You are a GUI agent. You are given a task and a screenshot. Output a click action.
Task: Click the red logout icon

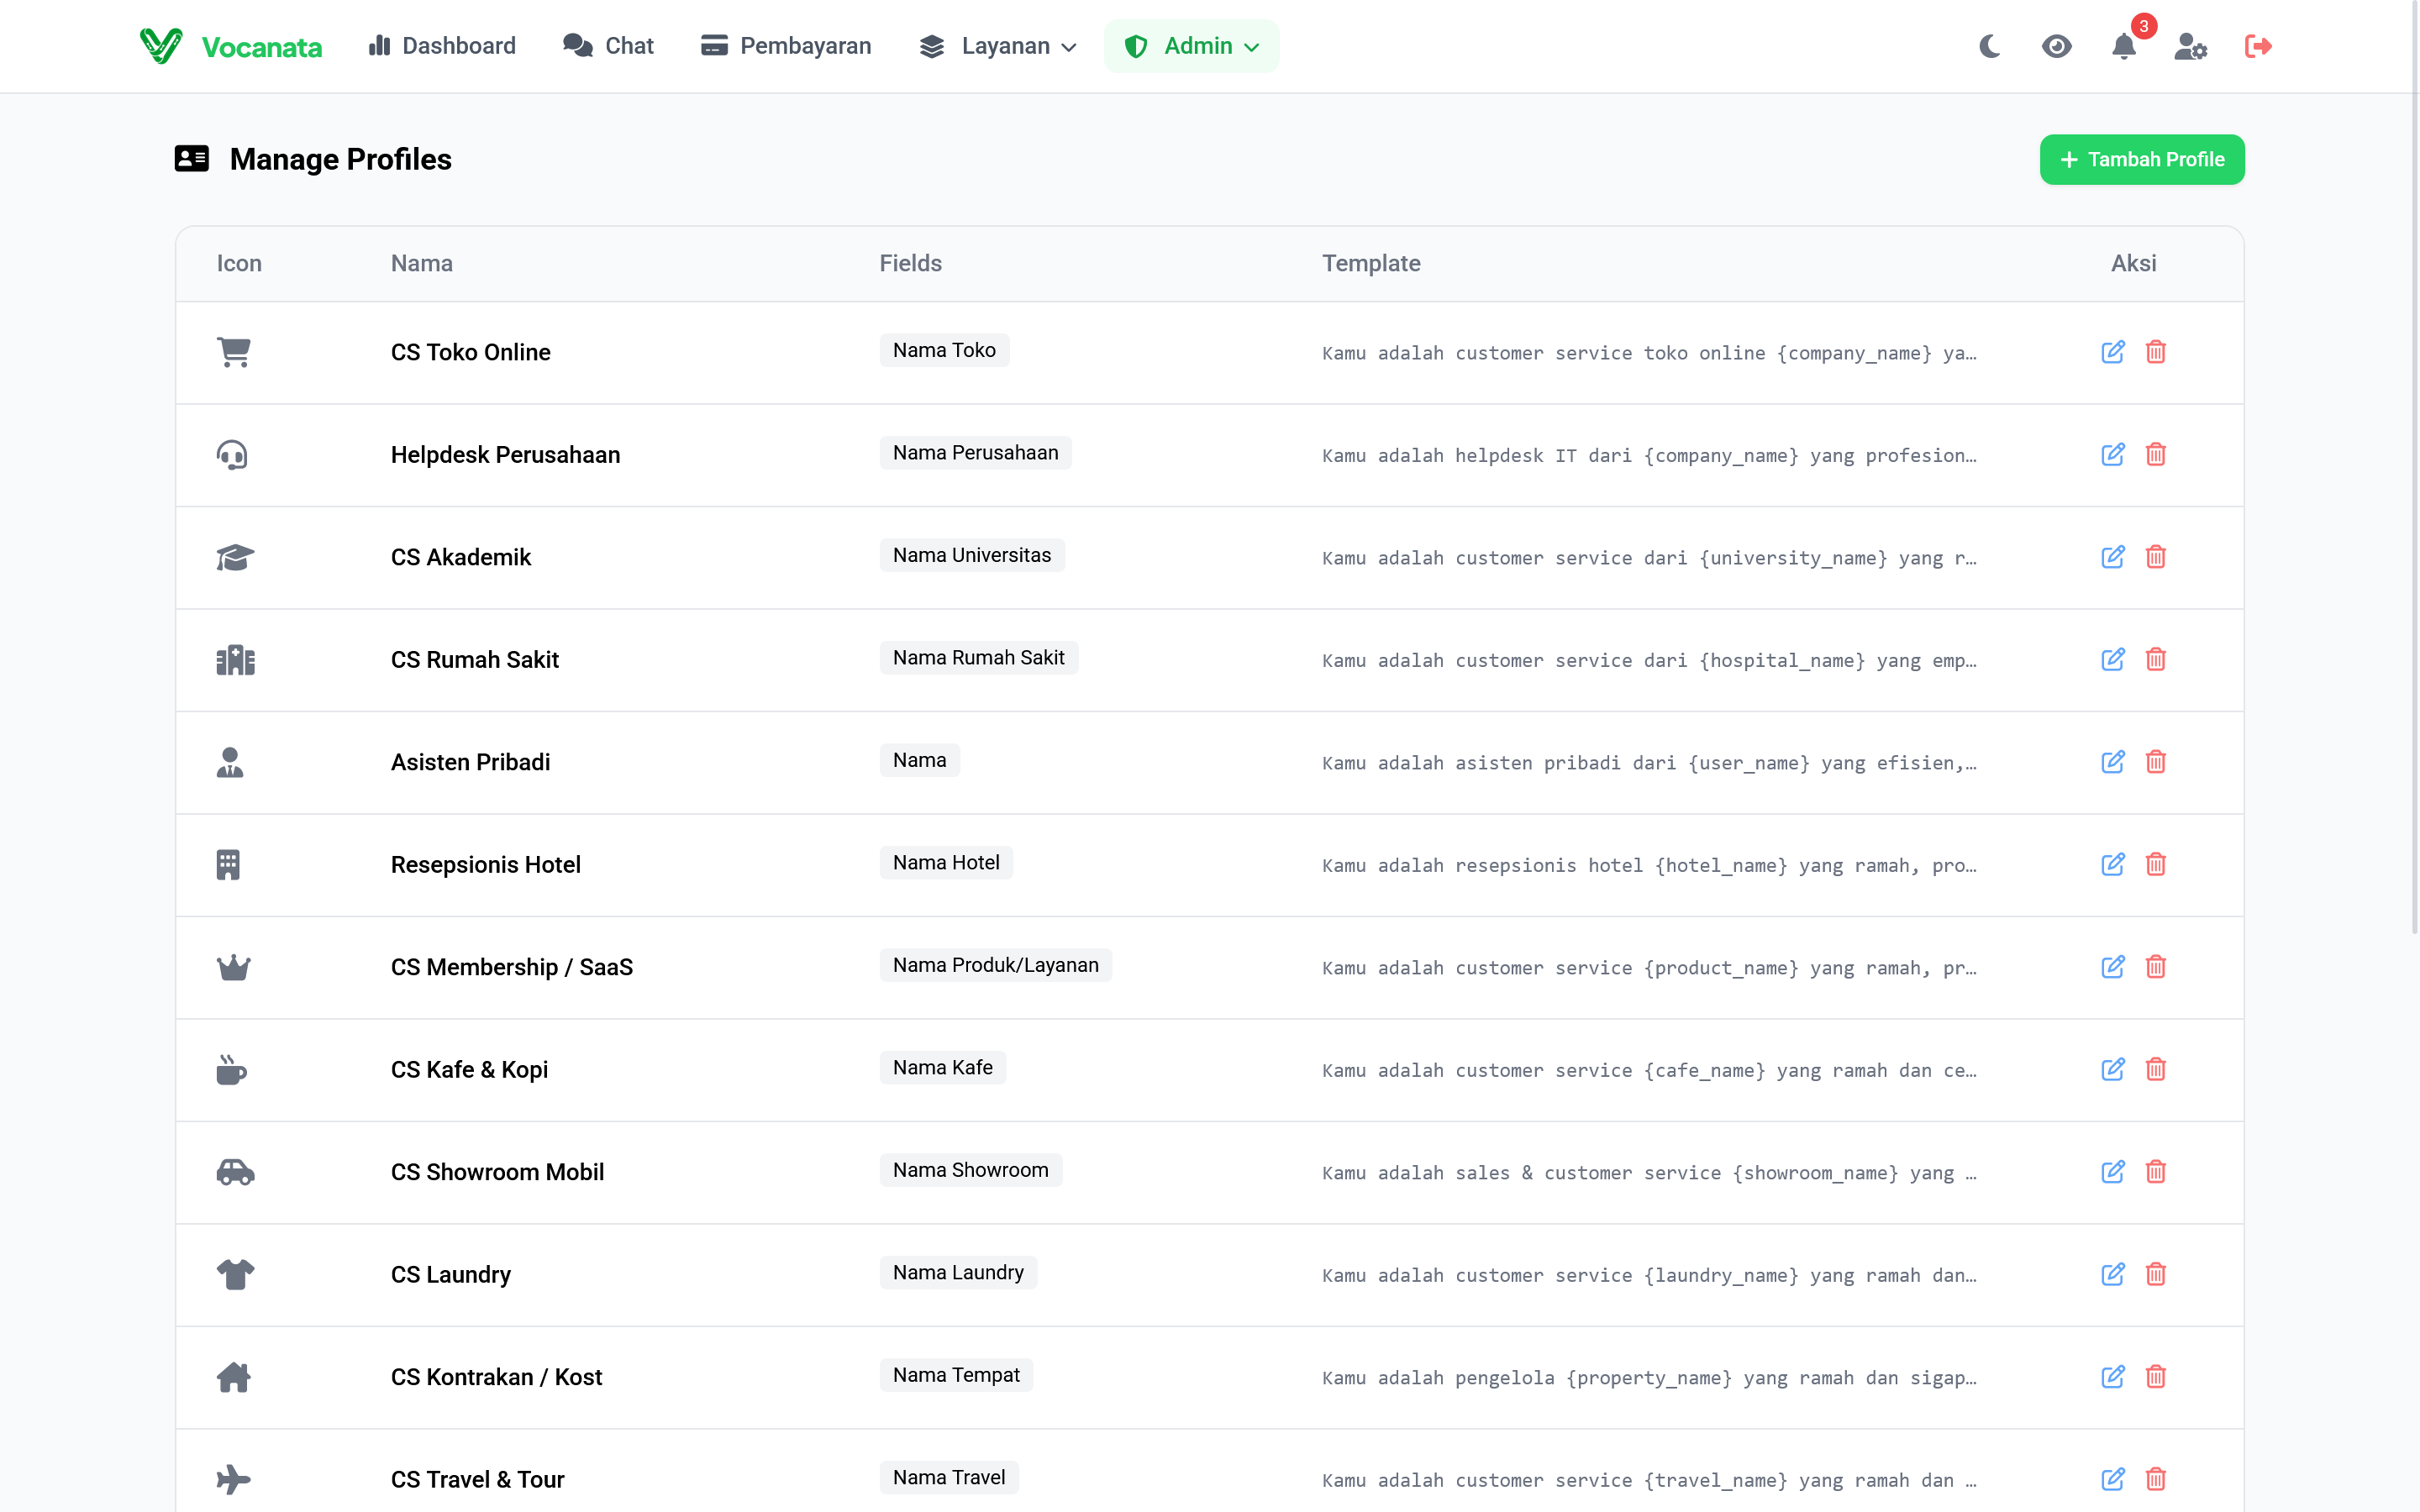(x=2258, y=46)
